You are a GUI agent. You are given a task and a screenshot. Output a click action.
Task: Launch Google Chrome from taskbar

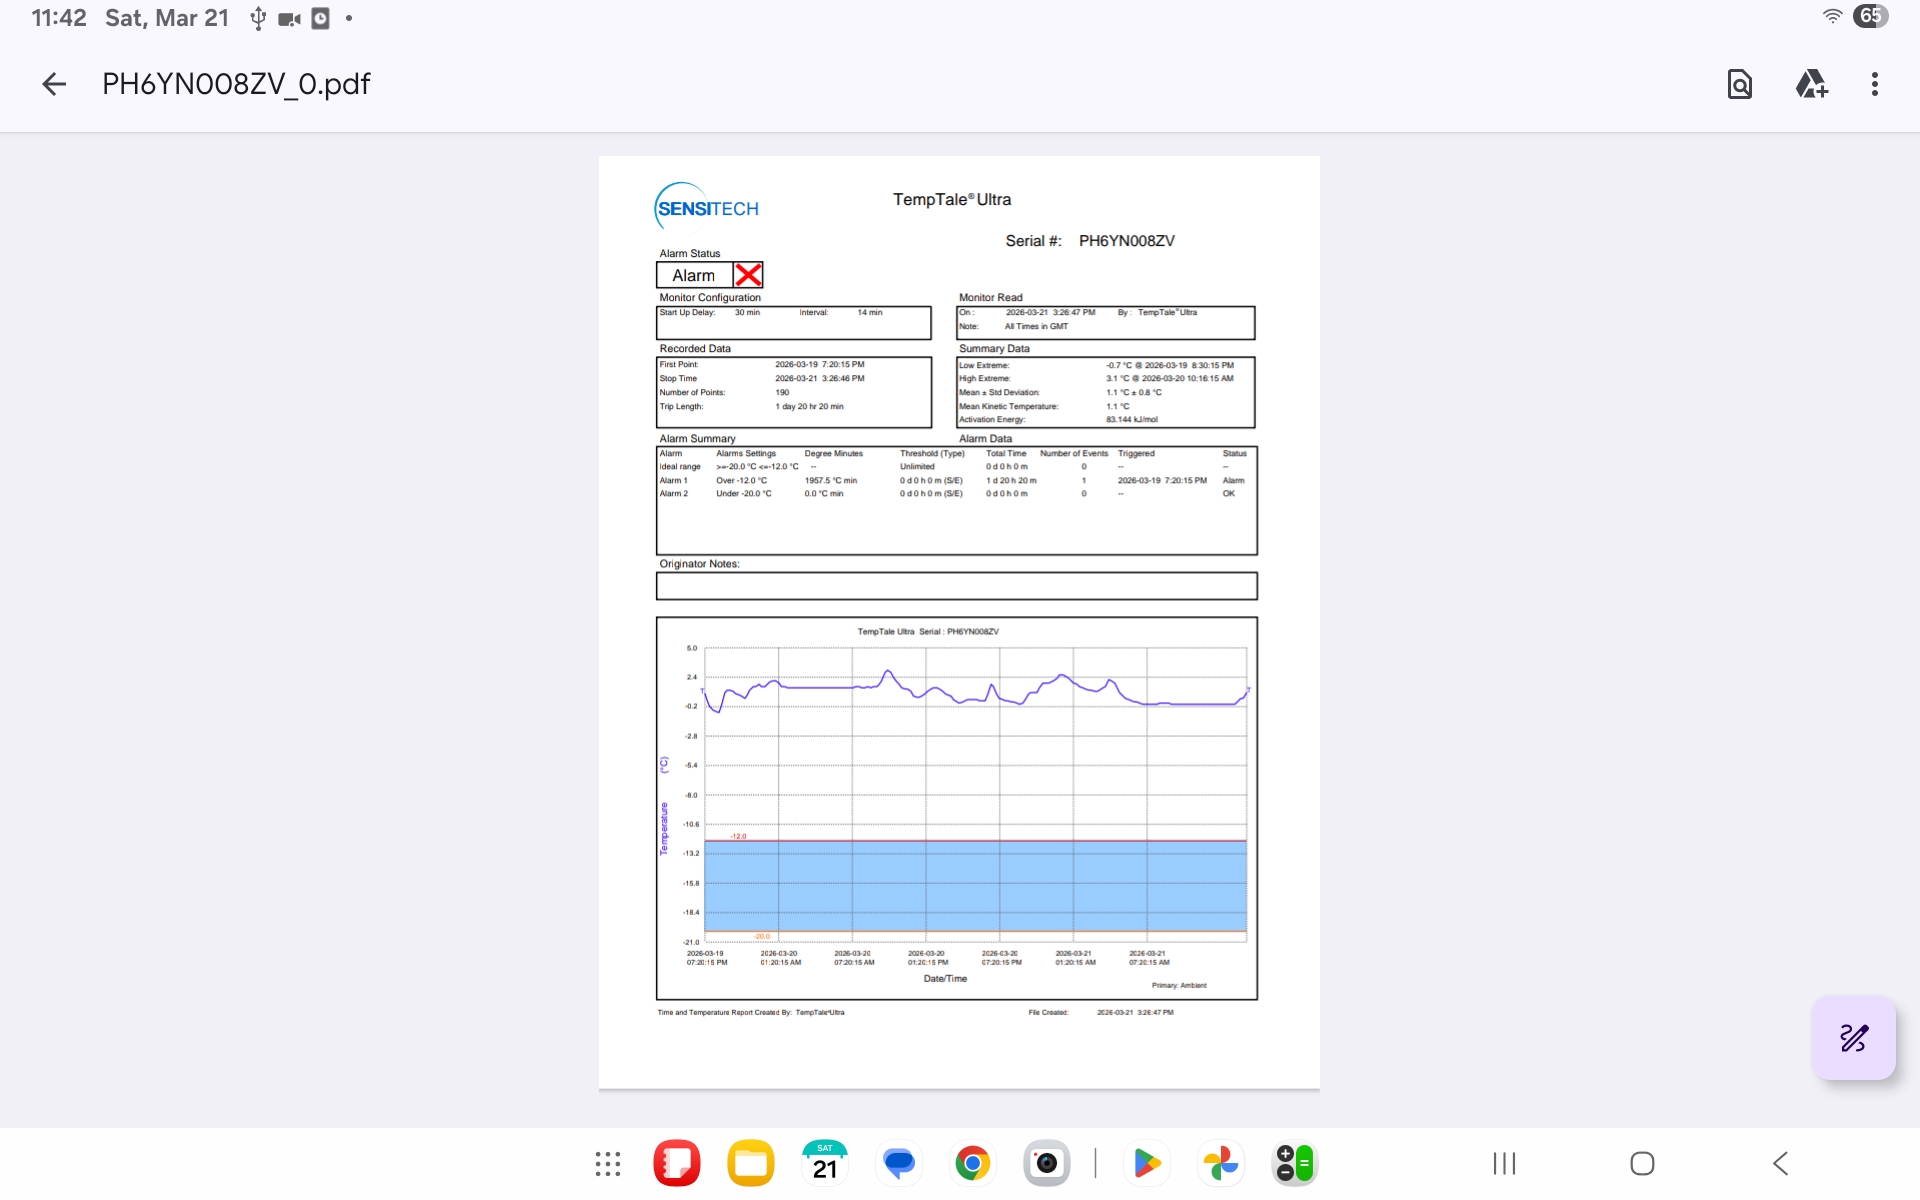(972, 1164)
